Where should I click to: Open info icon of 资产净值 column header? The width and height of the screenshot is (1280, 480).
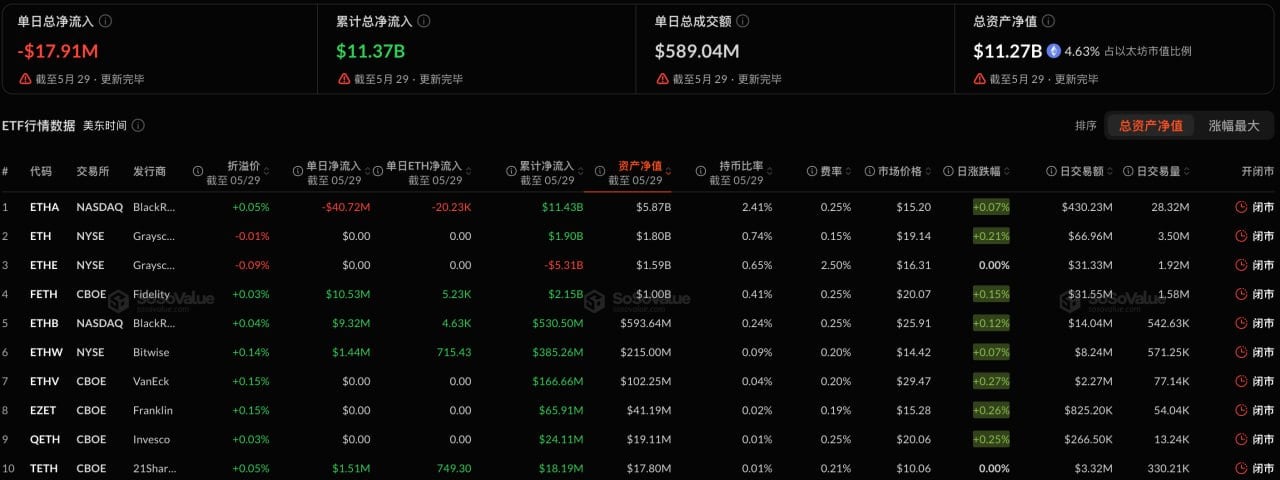(x=600, y=171)
